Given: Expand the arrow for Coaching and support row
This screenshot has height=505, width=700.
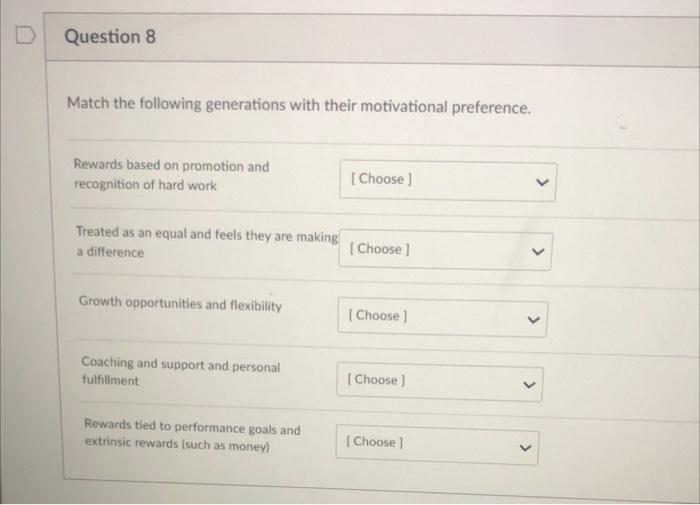Looking at the screenshot, I should pyautogui.click(x=530, y=381).
